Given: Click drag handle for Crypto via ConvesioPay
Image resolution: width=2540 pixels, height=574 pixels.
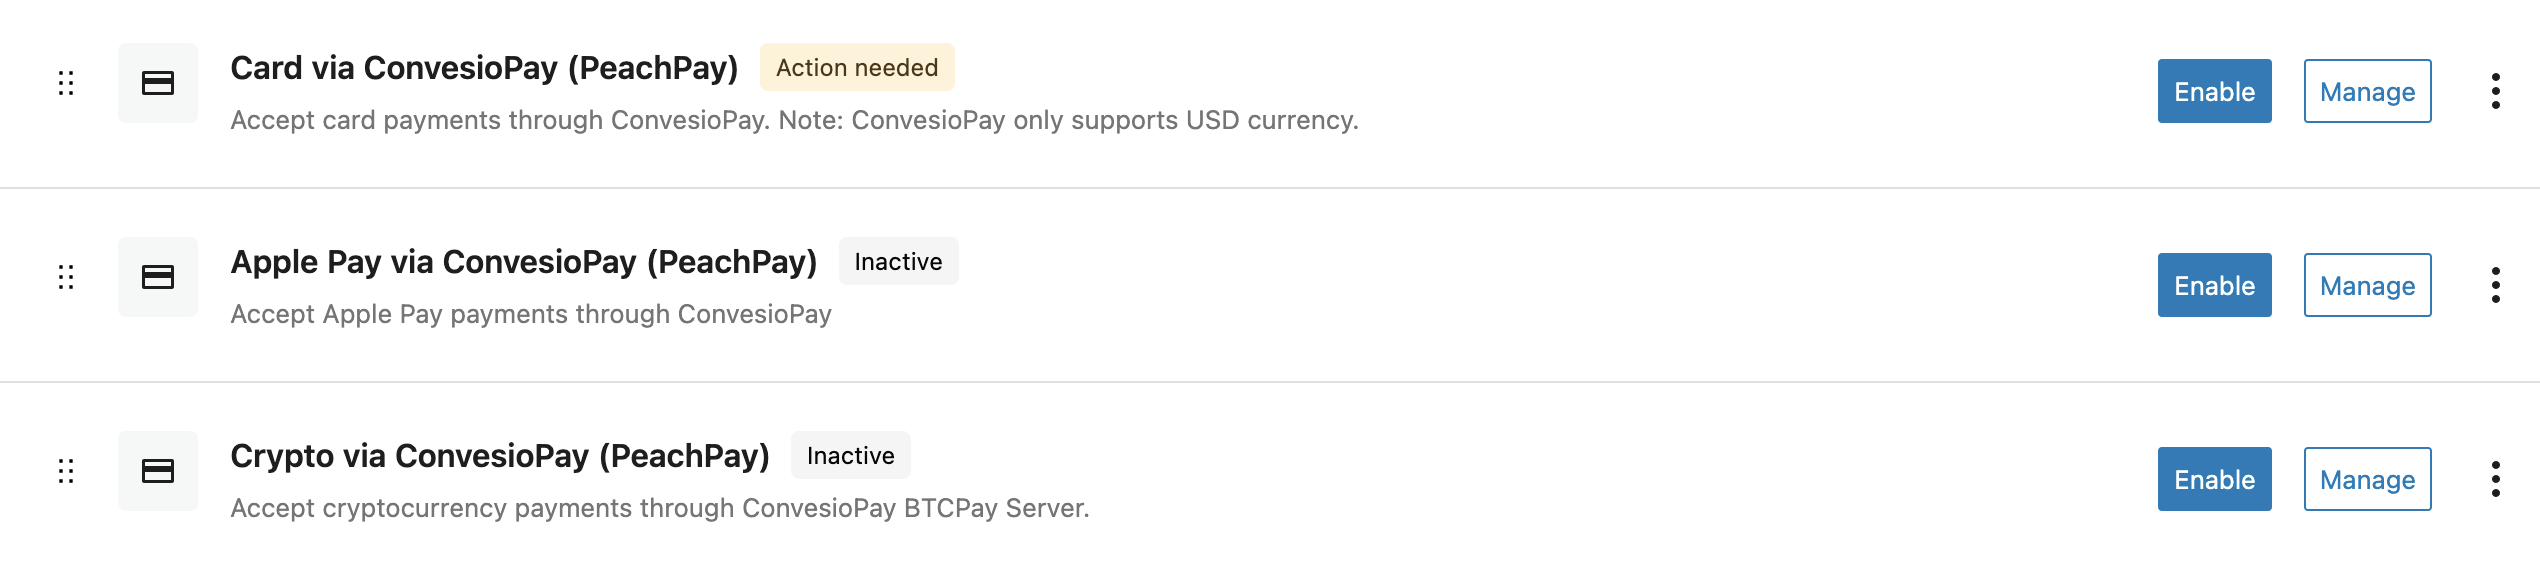Looking at the screenshot, I should pos(66,471).
